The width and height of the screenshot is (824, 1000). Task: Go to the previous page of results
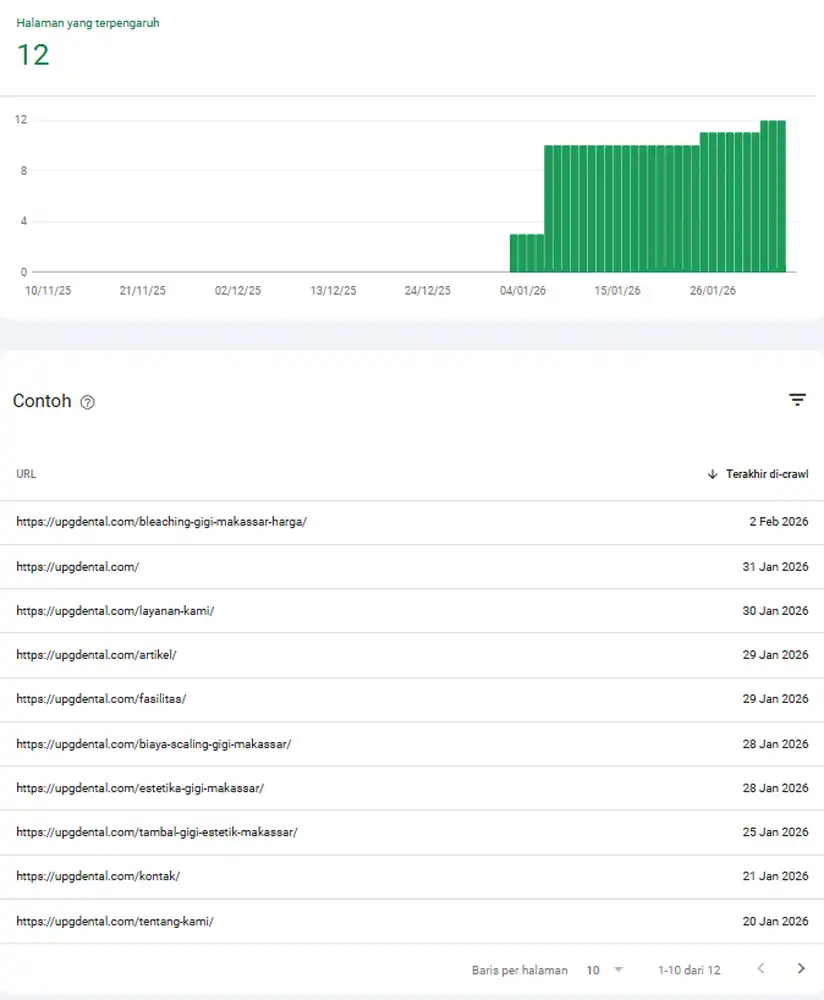pos(761,969)
